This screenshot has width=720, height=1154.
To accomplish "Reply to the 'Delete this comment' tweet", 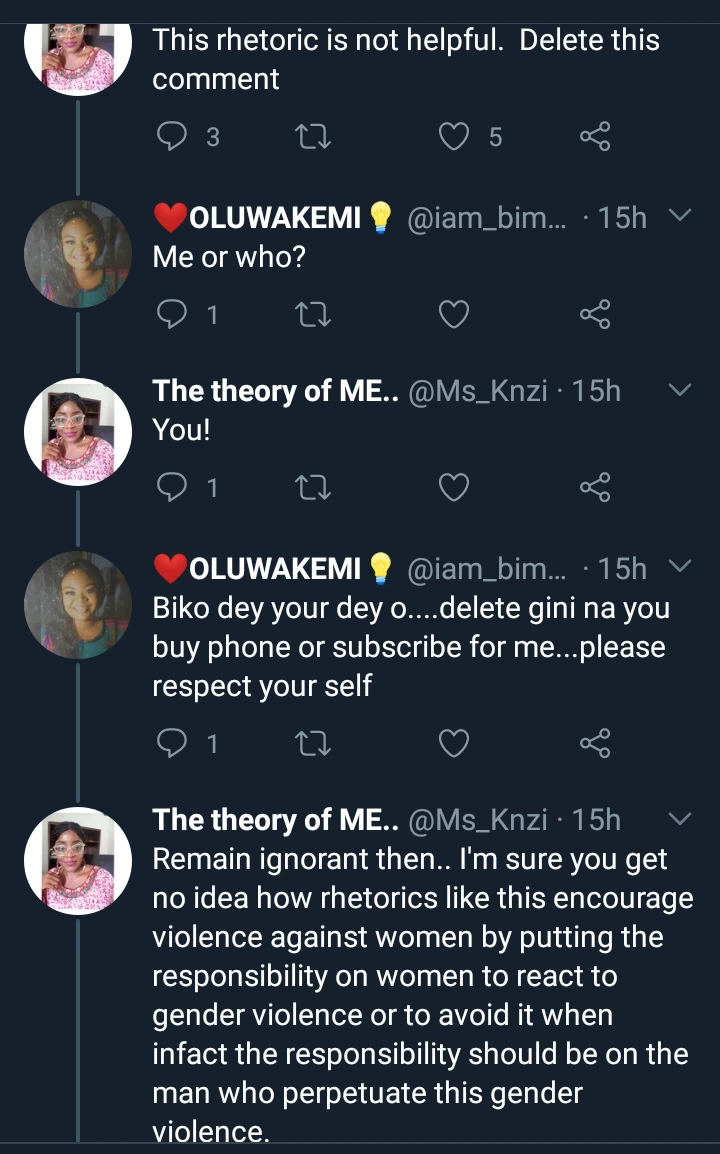I will point(173,136).
